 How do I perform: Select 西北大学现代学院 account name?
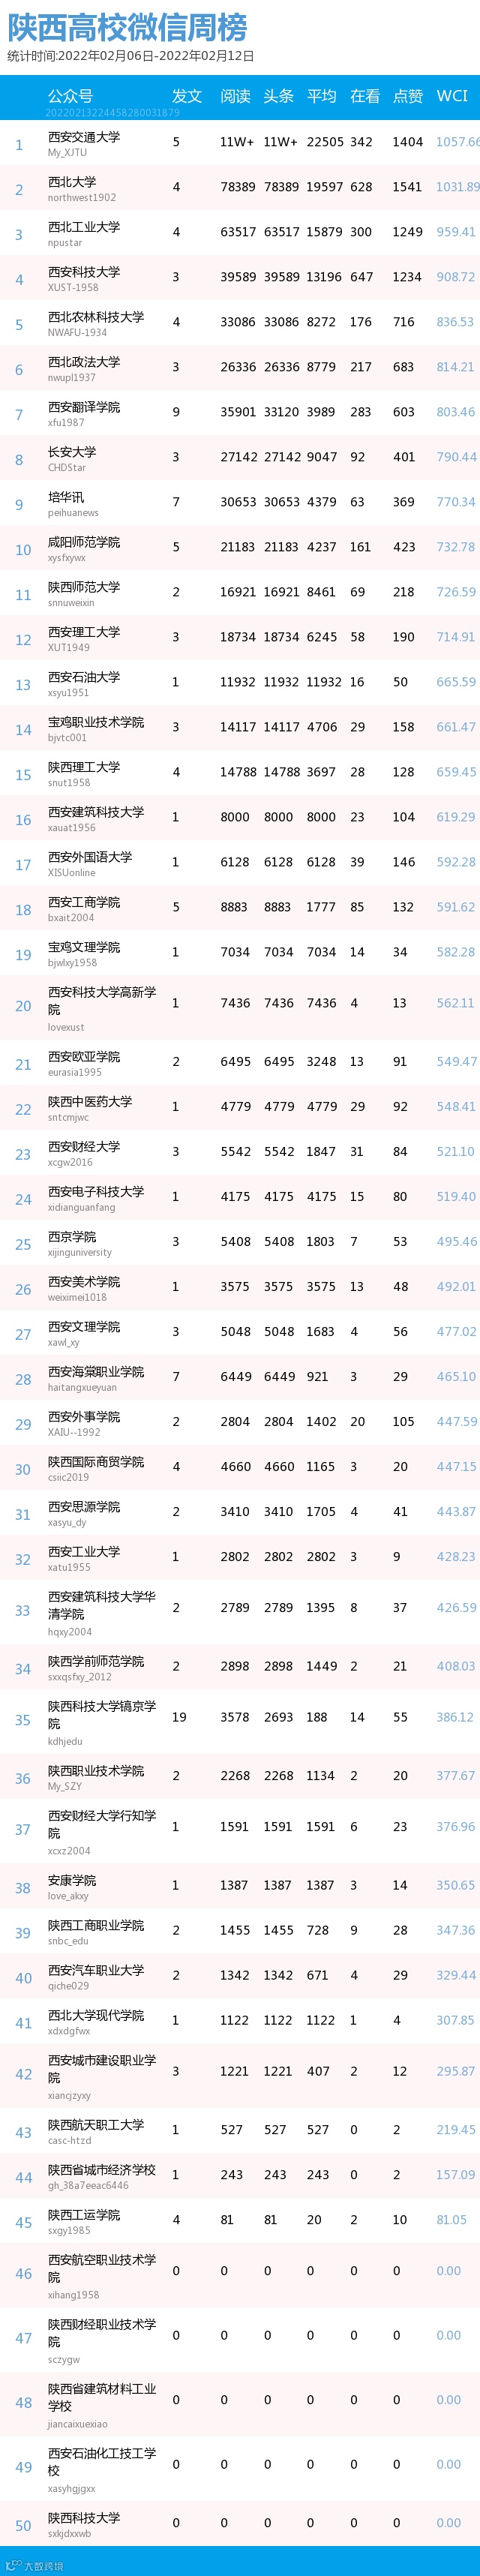[96, 2015]
